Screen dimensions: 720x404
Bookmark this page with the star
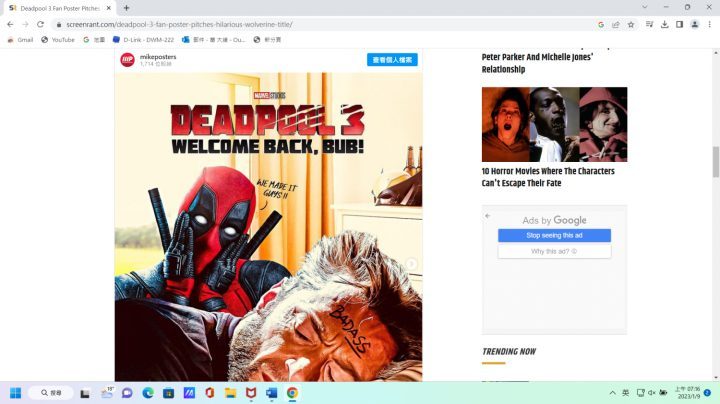pos(631,24)
